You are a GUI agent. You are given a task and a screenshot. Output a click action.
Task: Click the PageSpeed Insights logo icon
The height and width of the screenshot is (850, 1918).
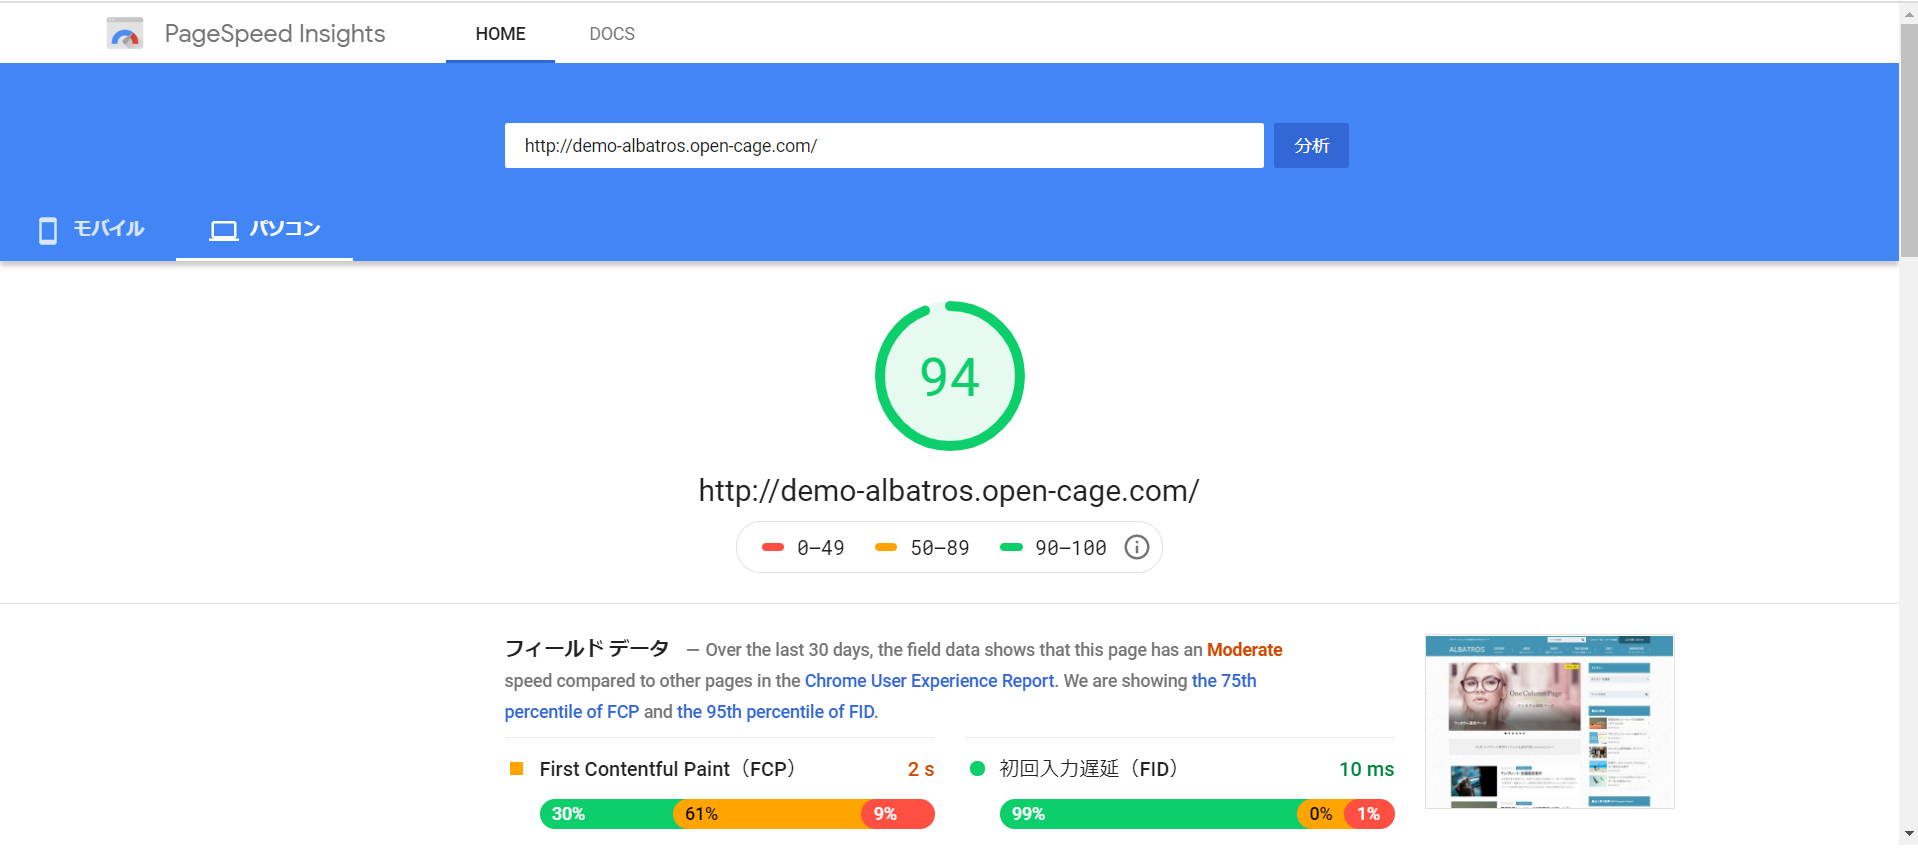tap(125, 33)
